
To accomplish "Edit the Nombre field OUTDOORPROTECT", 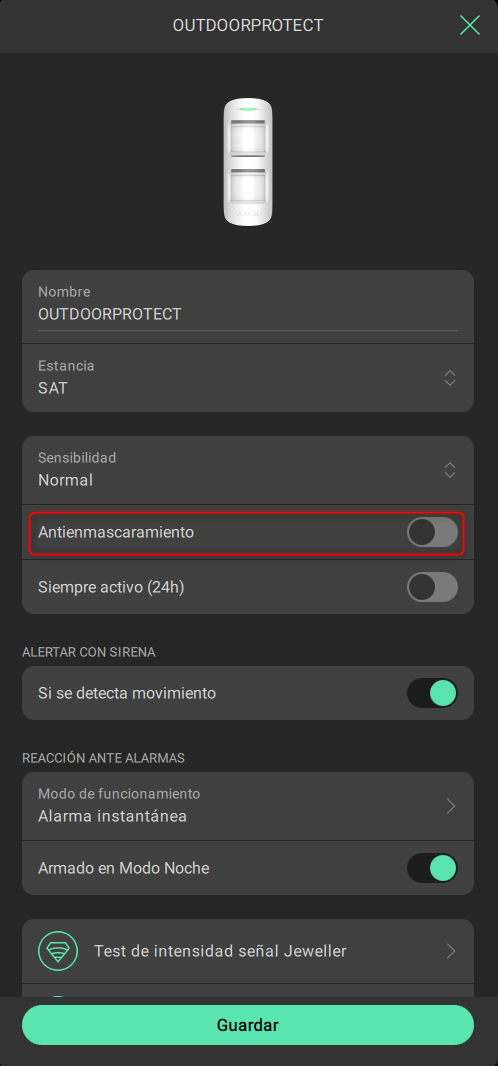I will (248, 314).
